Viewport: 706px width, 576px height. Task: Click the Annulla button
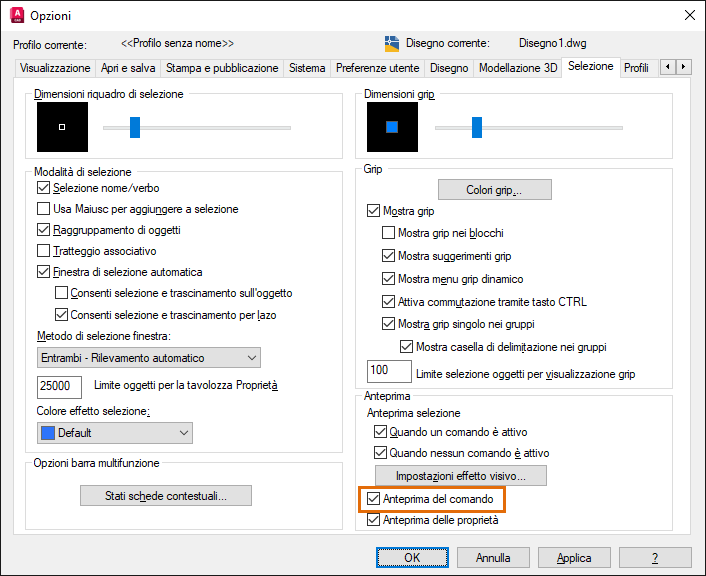493,558
